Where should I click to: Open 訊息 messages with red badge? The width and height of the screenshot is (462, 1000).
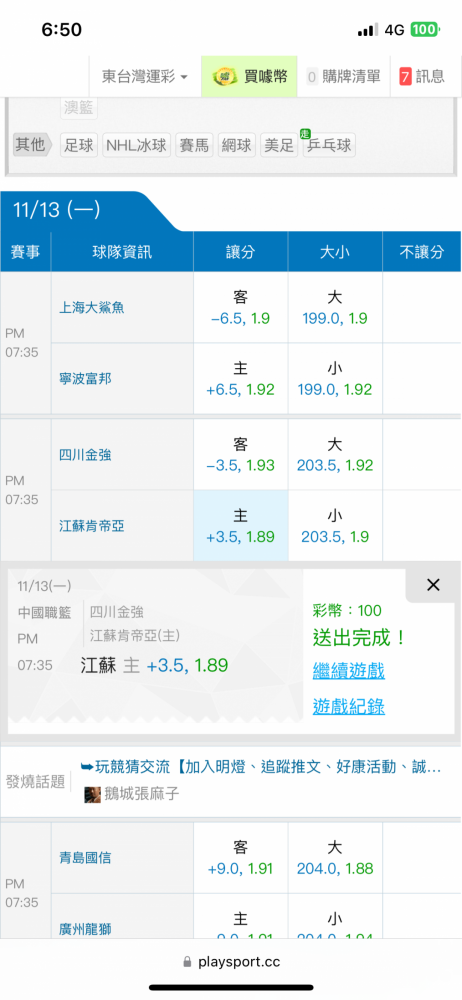[422, 77]
